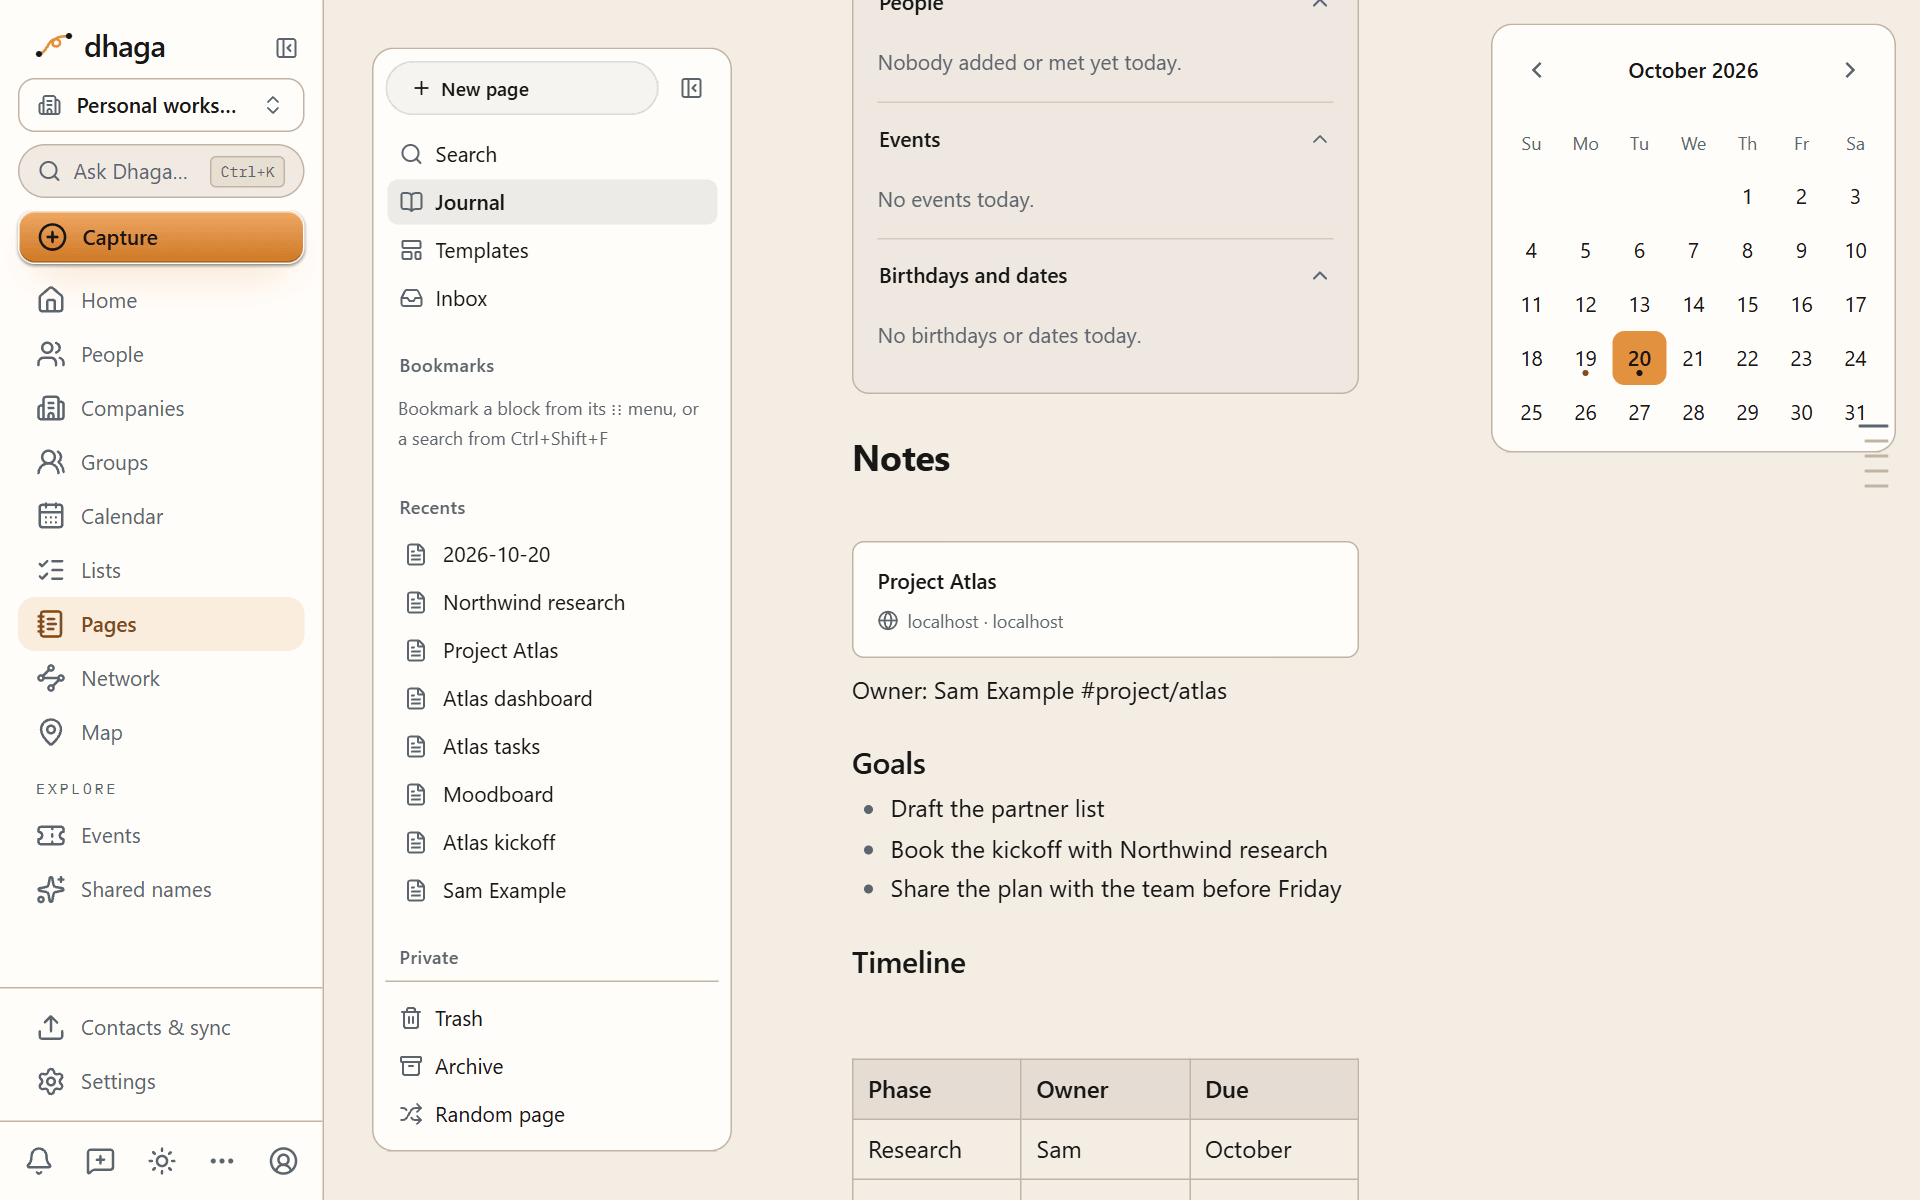Collapse the pages panel sidebar
Screen dimensions: 1920x1200
pos(691,88)
